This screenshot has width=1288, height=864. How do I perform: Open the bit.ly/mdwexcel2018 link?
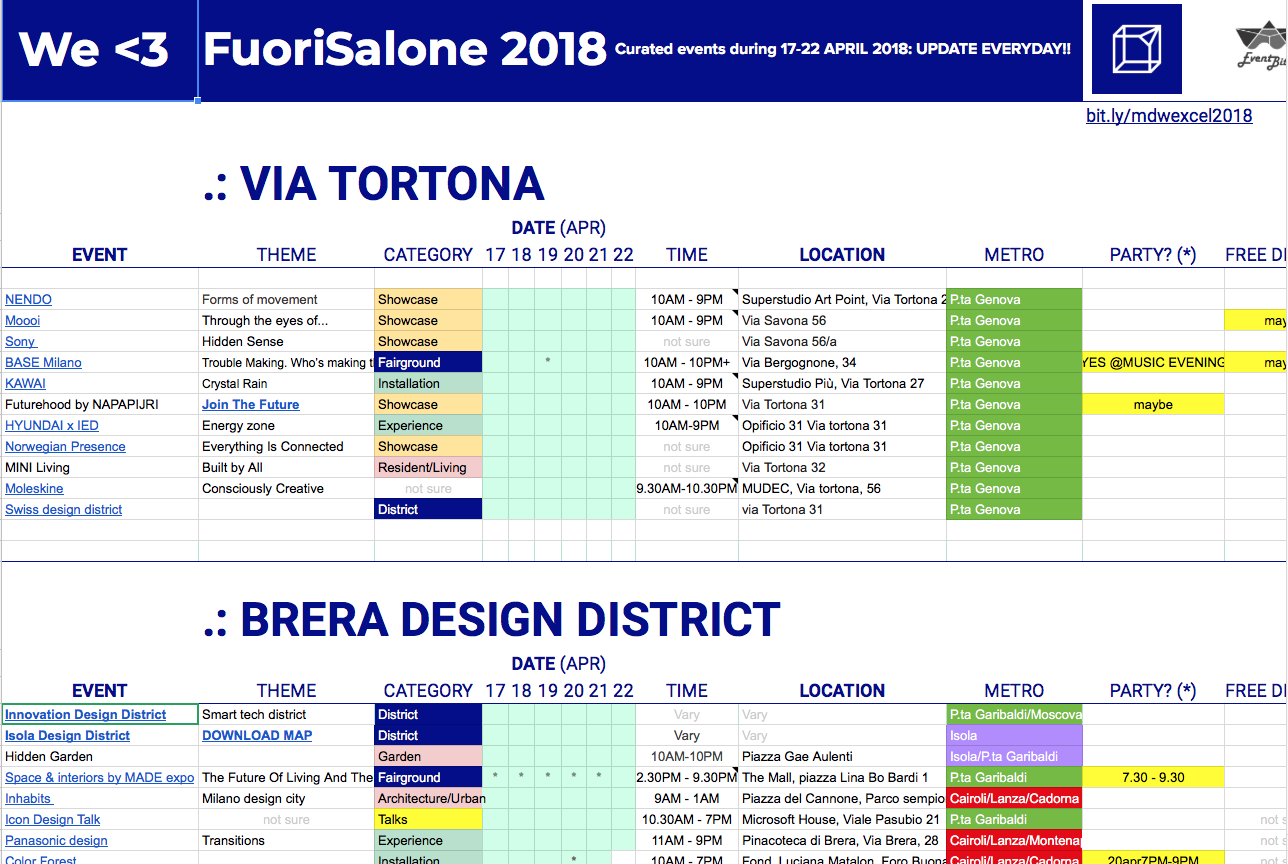click(x=1169, y=115)
